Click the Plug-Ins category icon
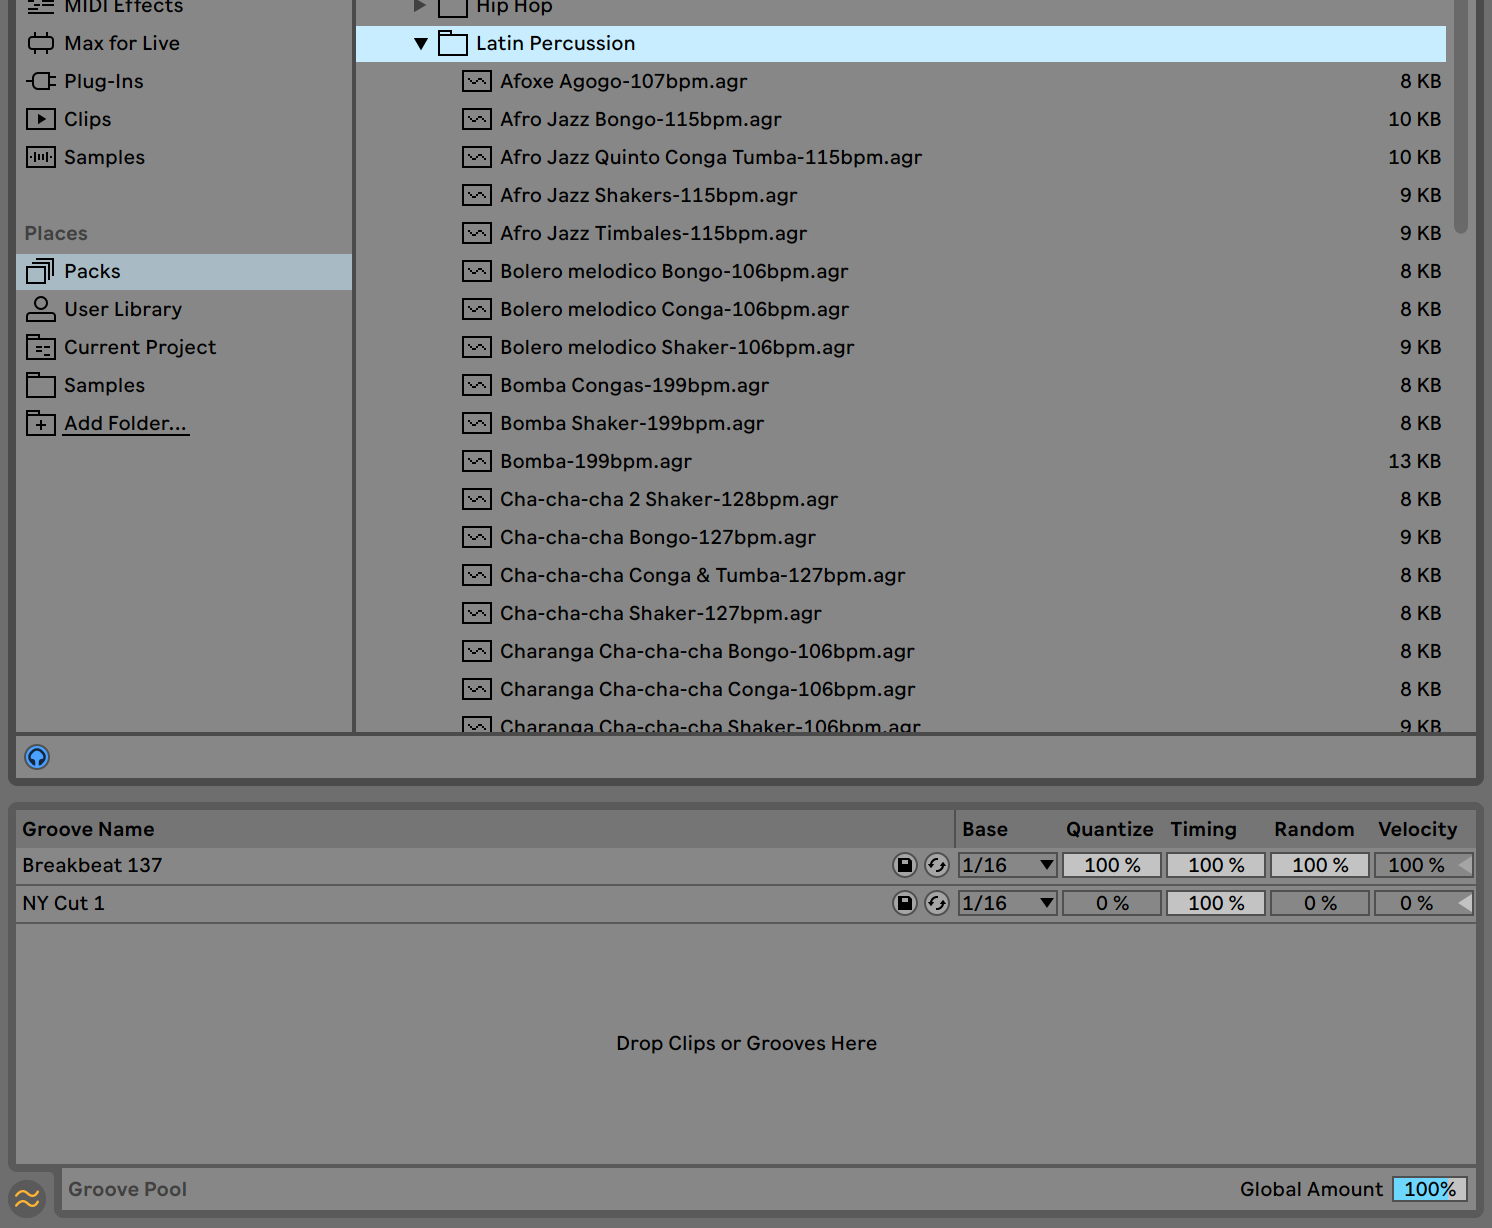The height and width of the screenshot is (1228, 1492). pyautogui.click(x=41, y=81)
